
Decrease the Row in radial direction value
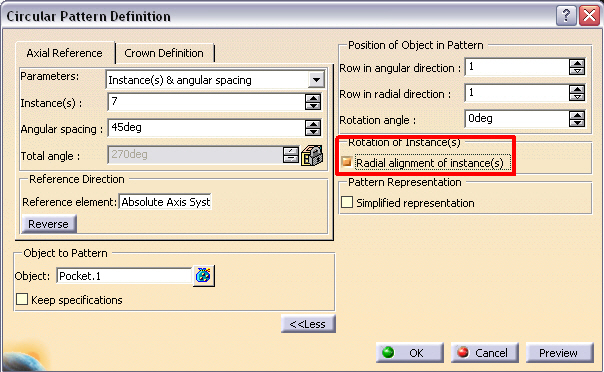(x=577, y=97)
